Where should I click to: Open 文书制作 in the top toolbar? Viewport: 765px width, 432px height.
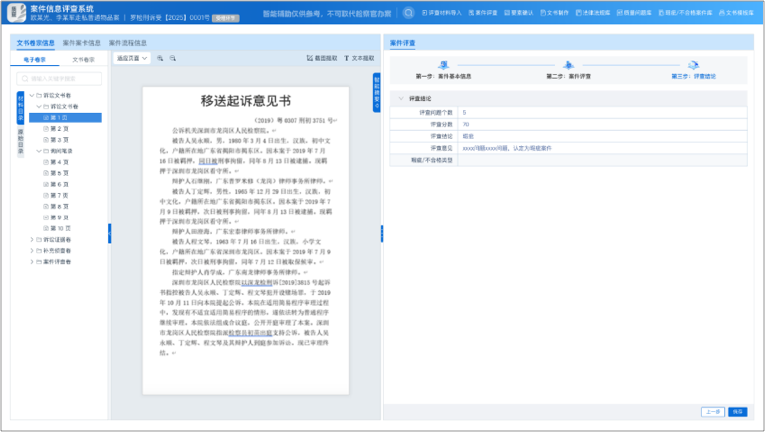[554, 13]
